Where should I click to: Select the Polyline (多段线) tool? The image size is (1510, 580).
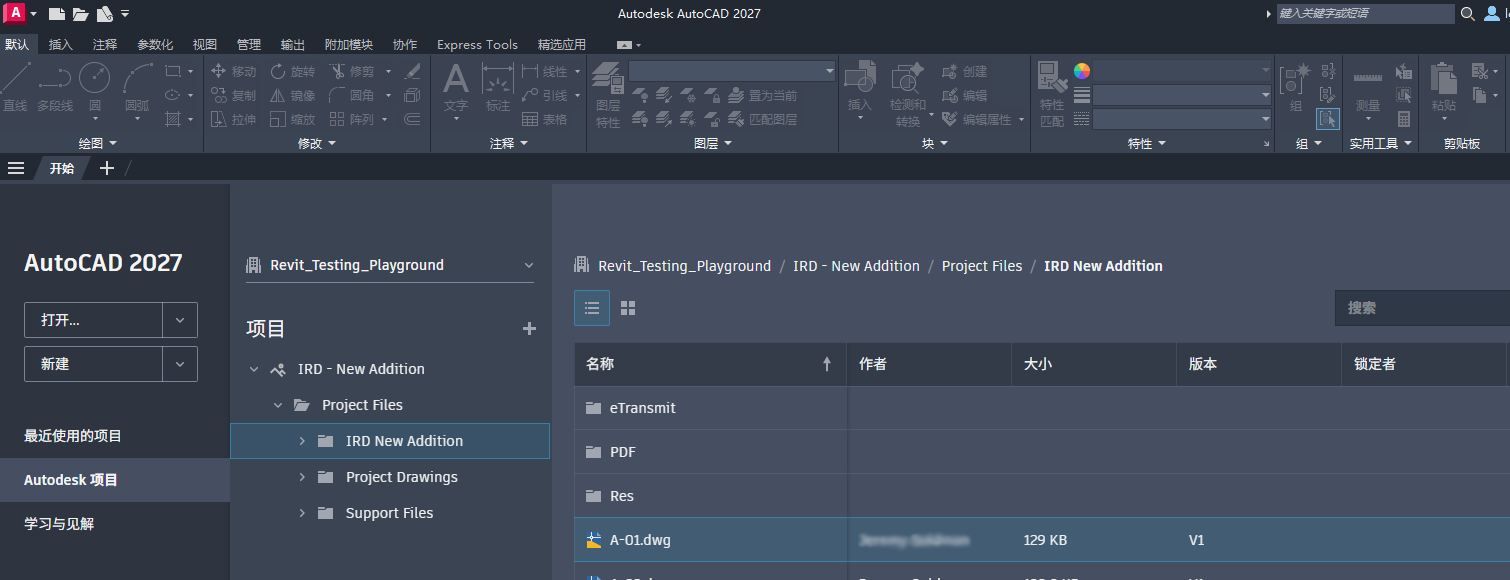(x=55, y=87)
